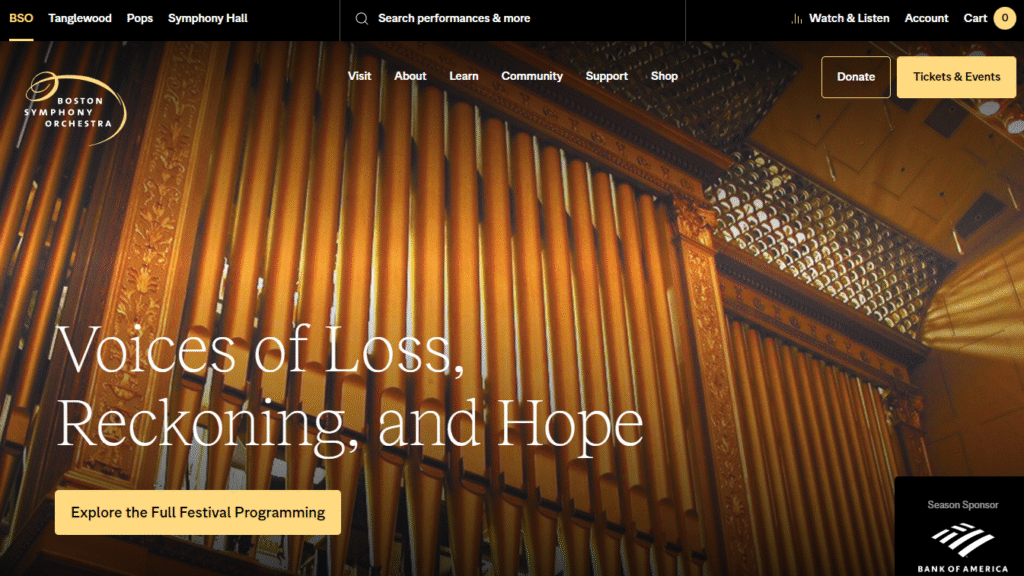Viewport: 1024px width, 576px height.
Task: Focus the Search performances & more field
Action: point(513,19)
